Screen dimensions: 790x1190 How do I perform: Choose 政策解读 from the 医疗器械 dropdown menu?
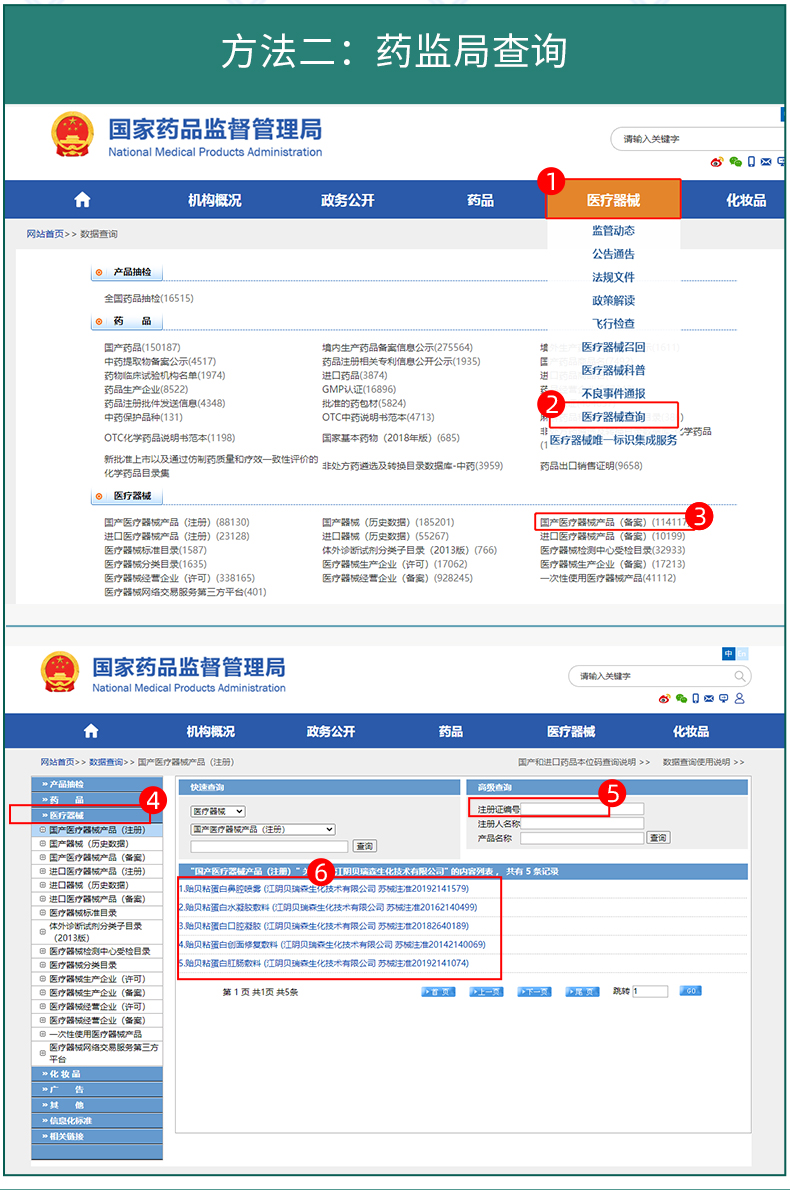coord(613,301)
